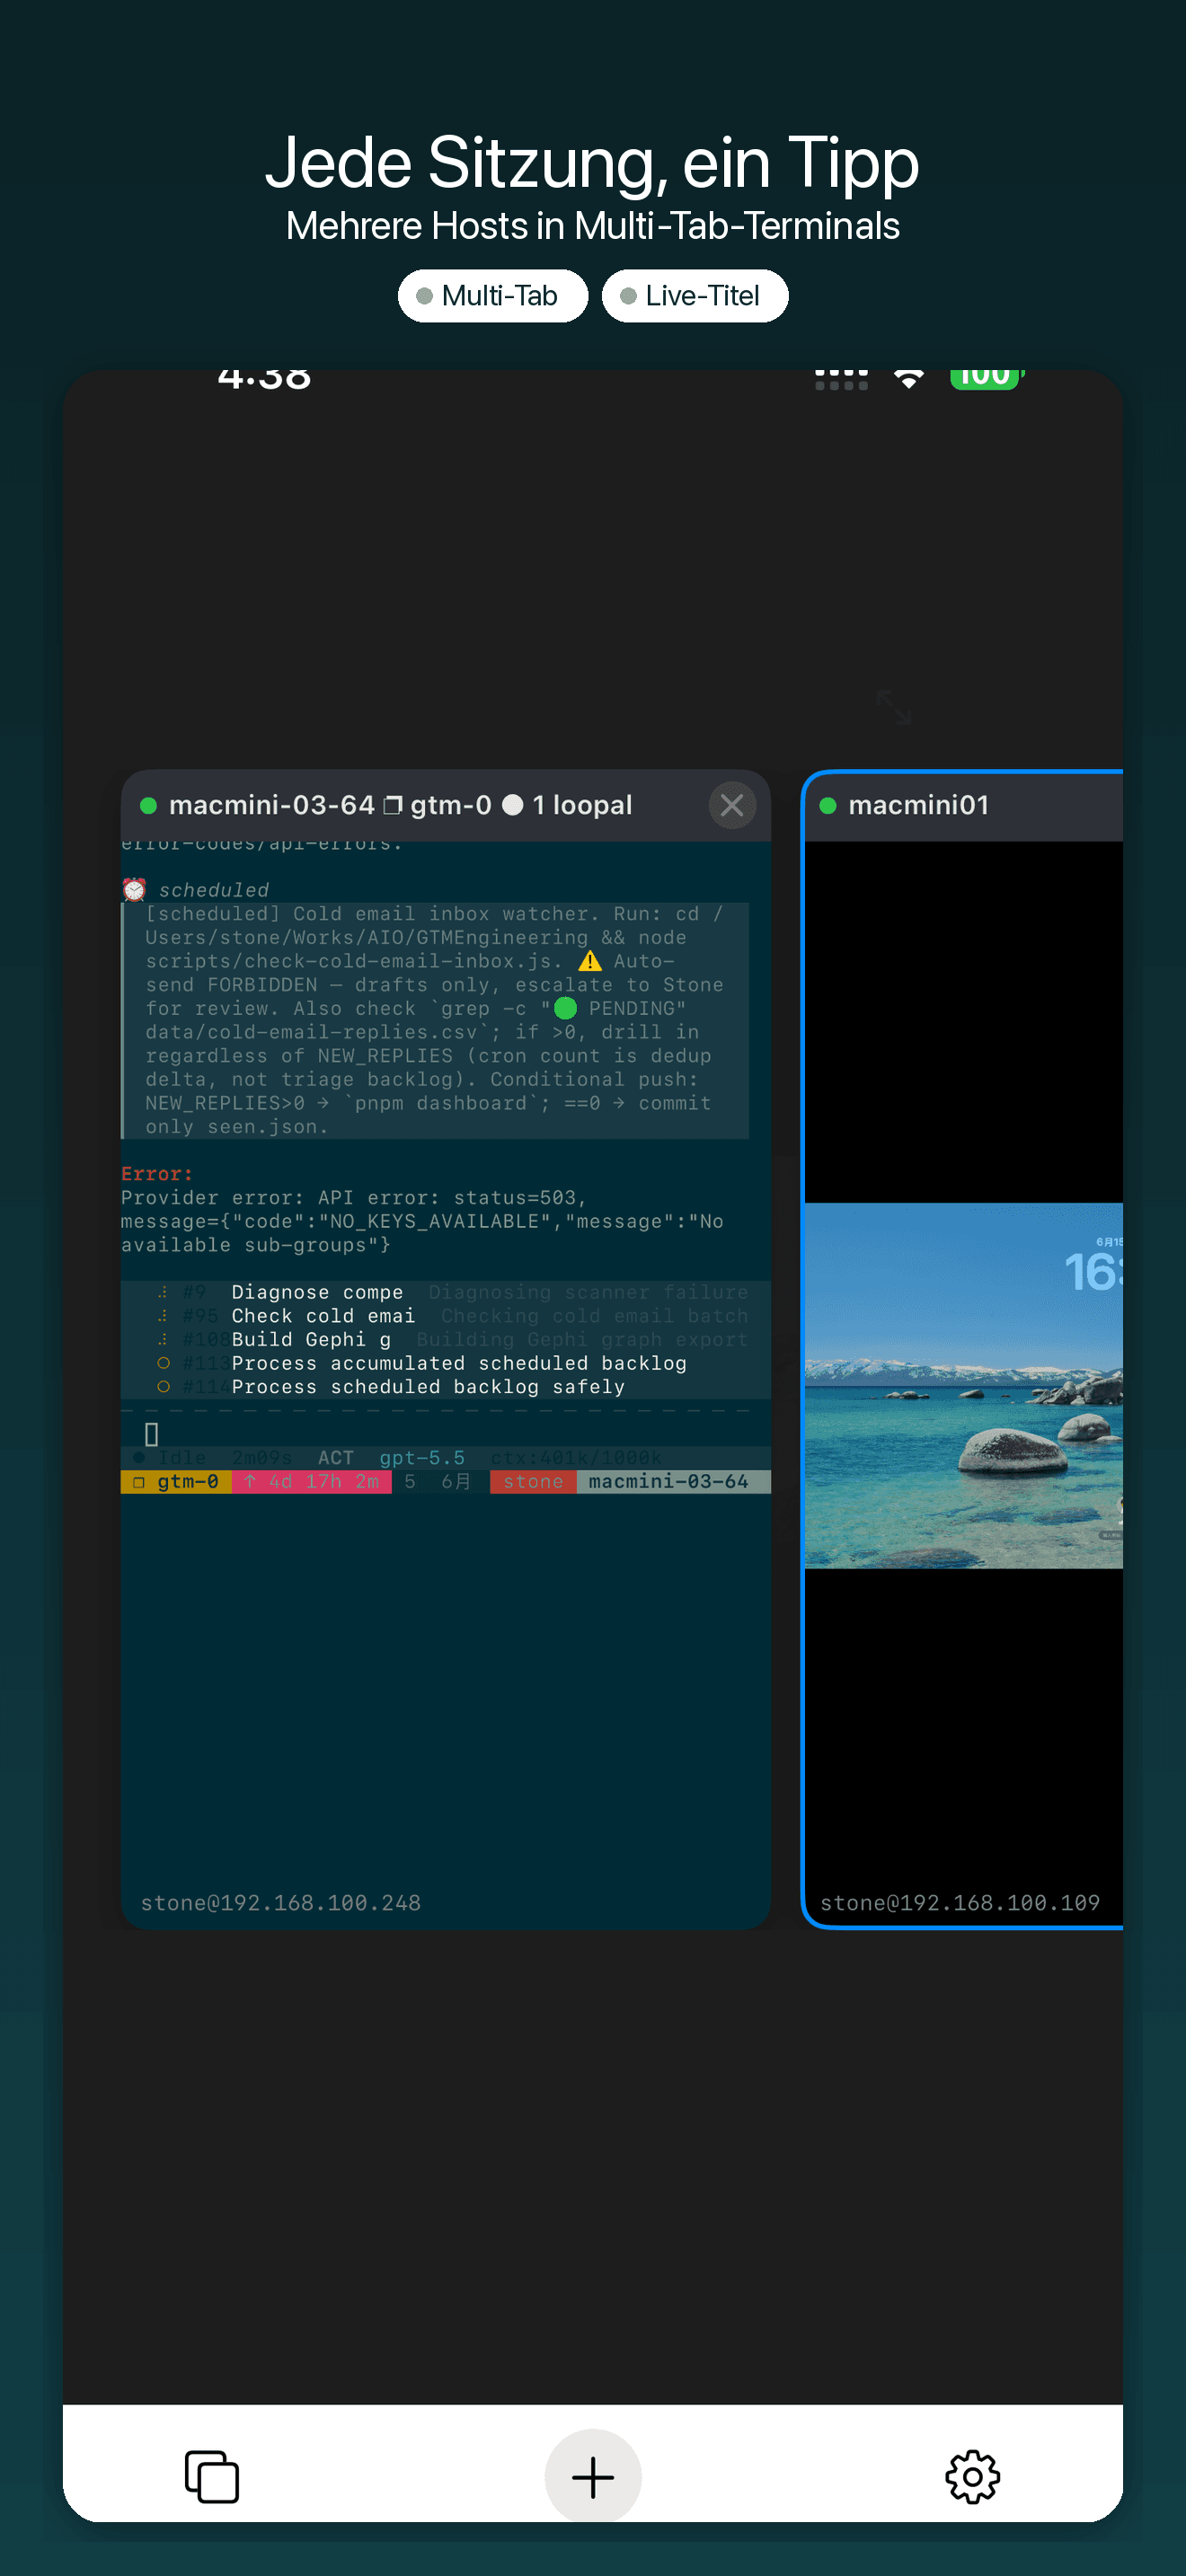The image size is (1186, 2576).
Task: Click the gtm-0 tmux window label
Action: pos(176,1481)
